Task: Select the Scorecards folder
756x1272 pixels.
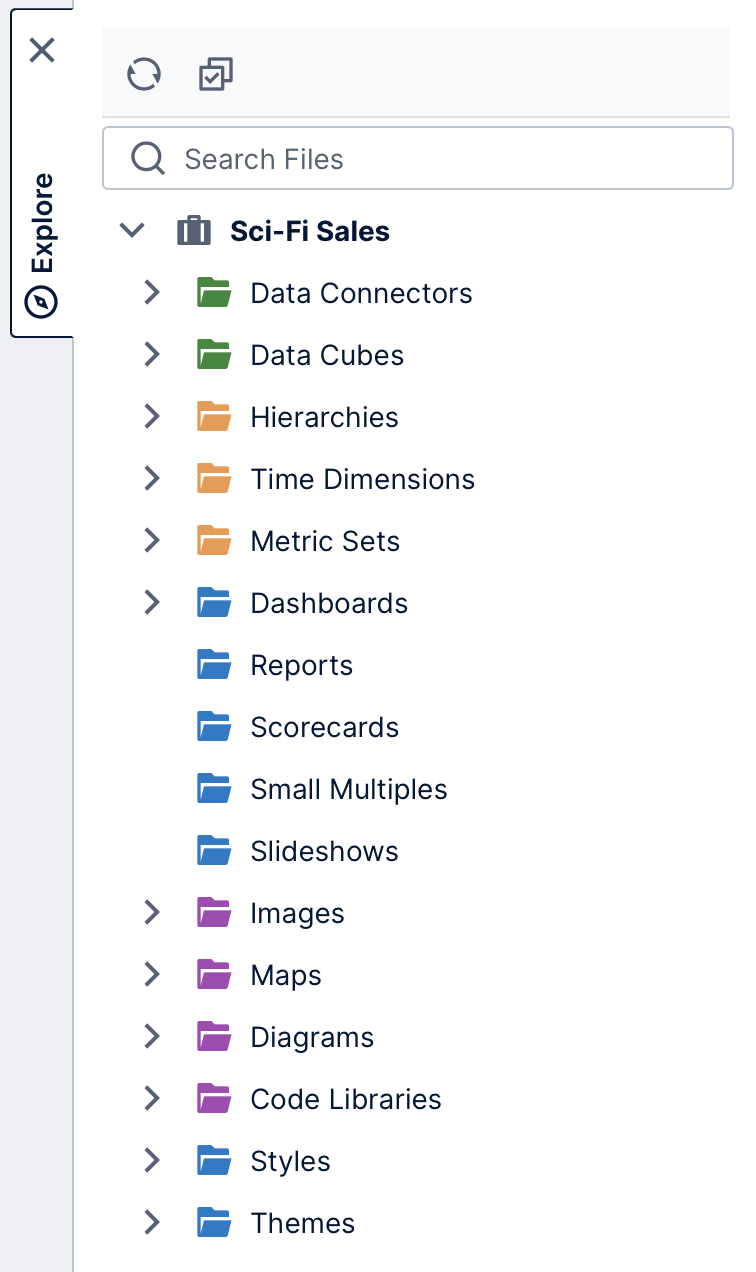Action: [x=324, y=727]
